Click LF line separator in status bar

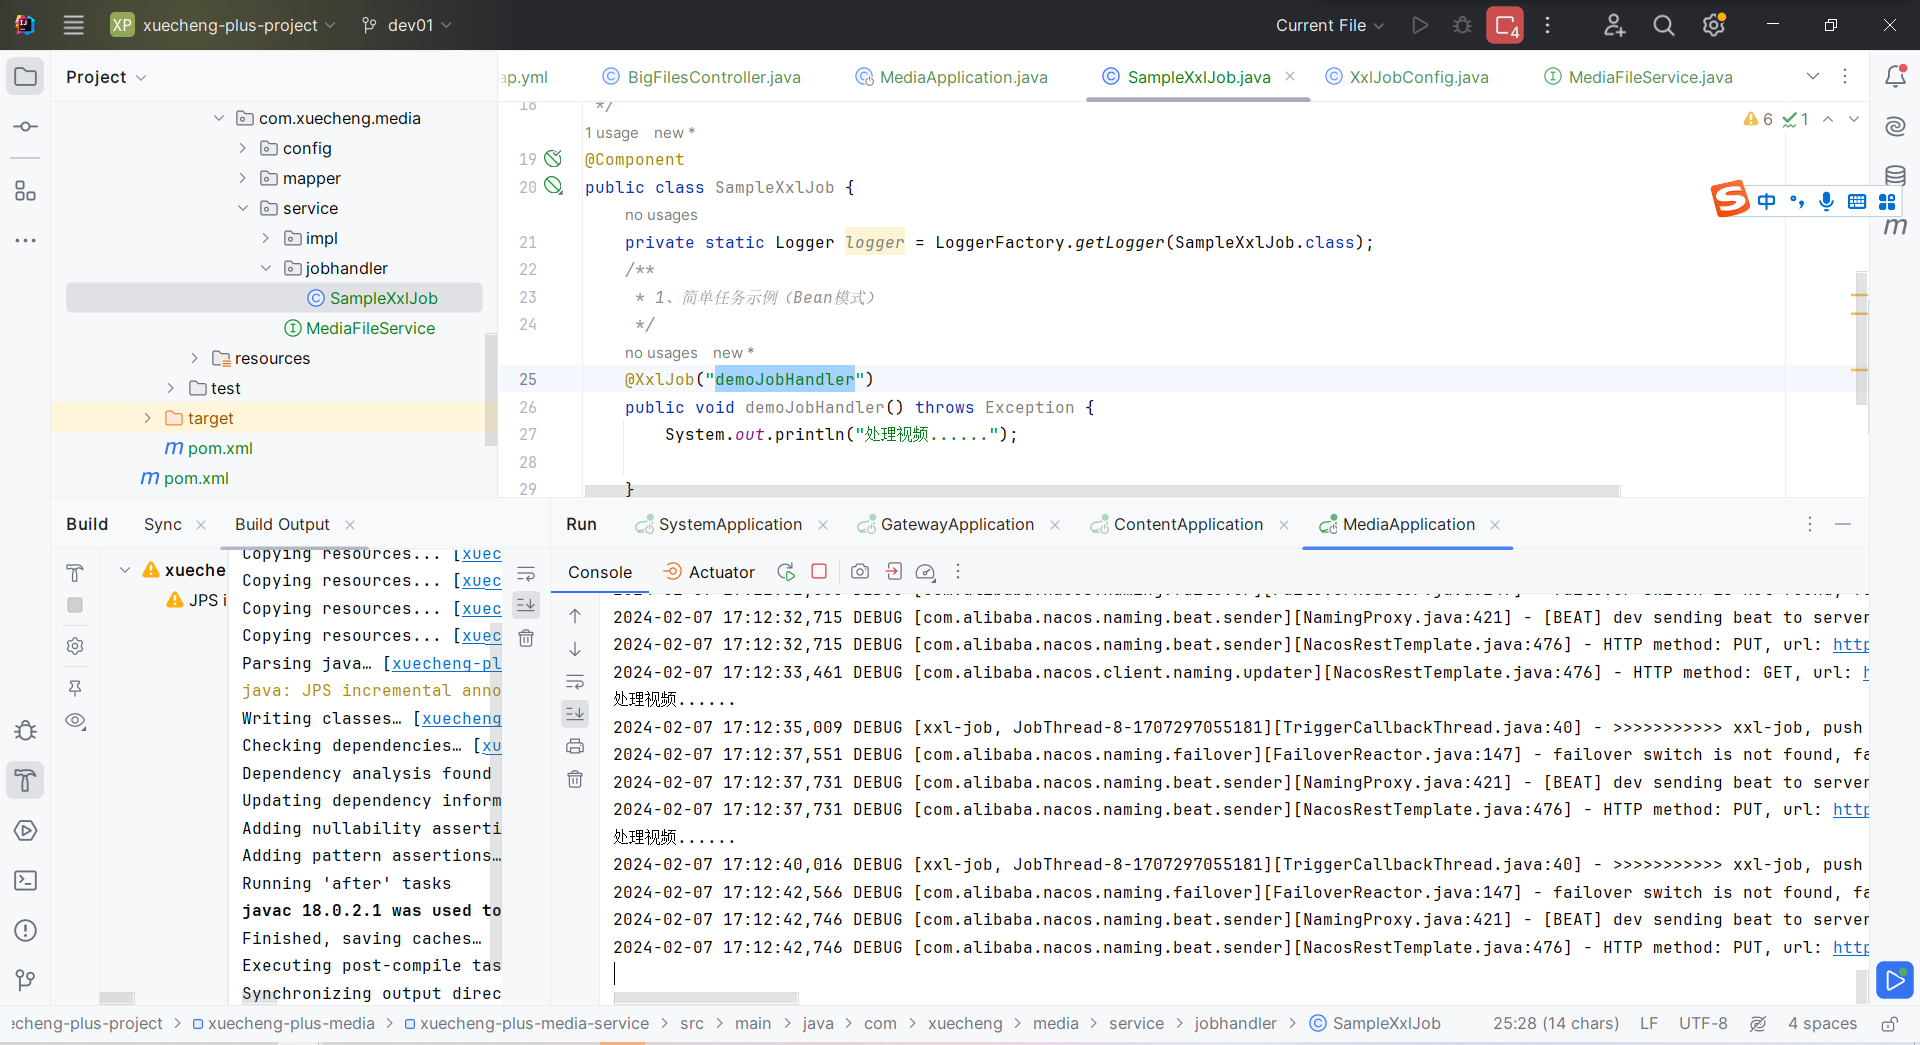1649,1024
